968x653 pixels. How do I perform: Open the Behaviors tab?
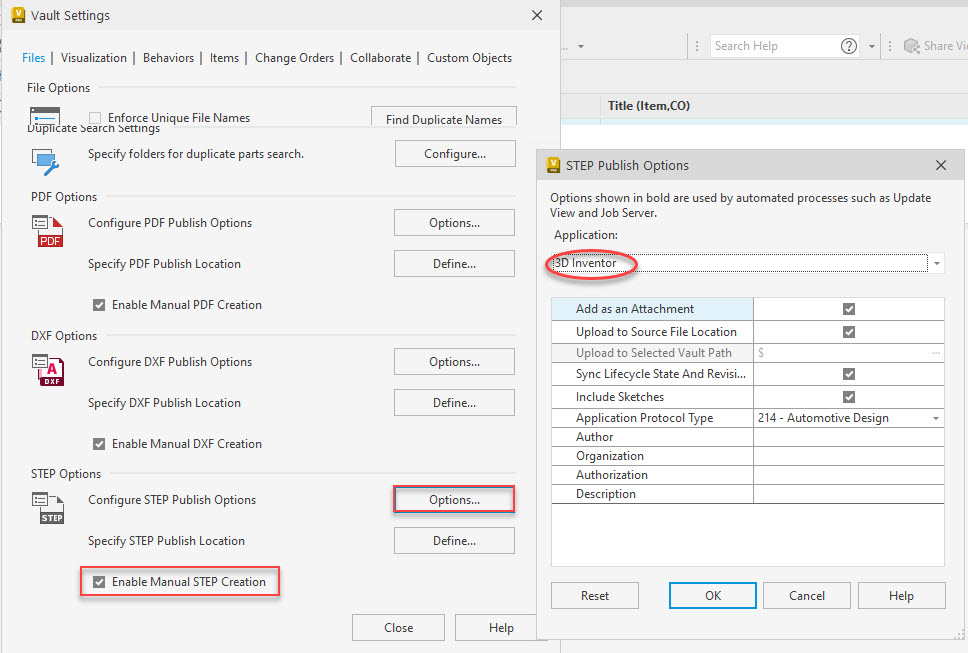[x=169, y=57]
